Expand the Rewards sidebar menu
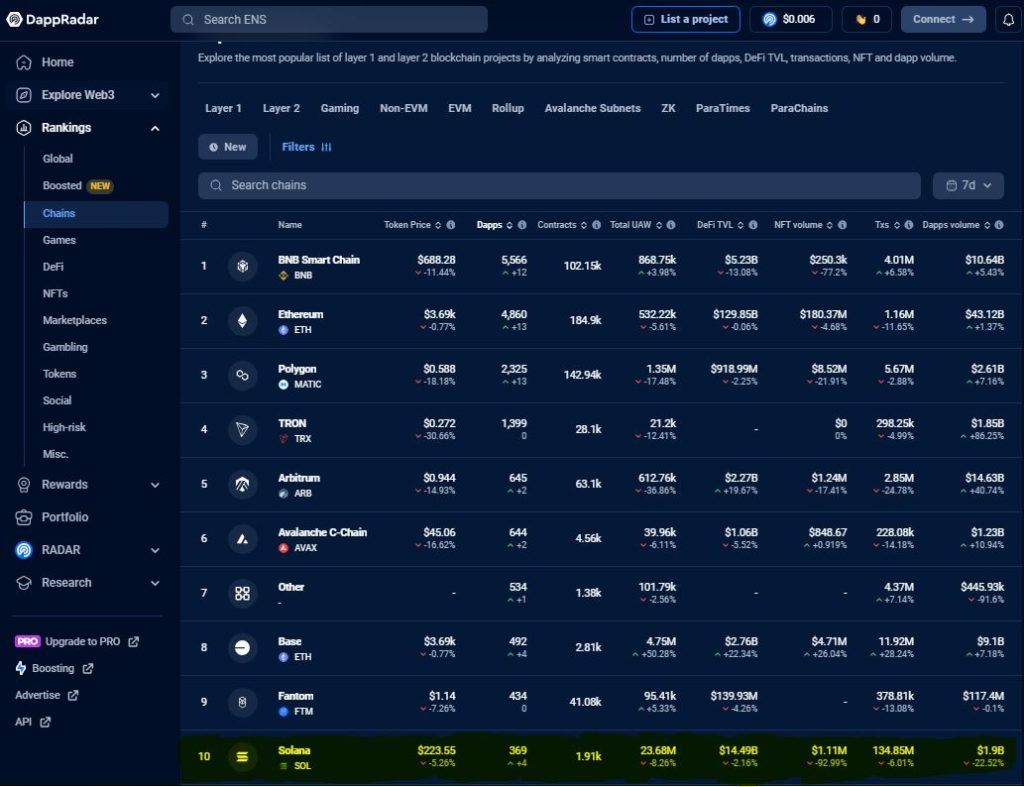This screenshot has width=1024, height=787. click(x=155, y=484)
